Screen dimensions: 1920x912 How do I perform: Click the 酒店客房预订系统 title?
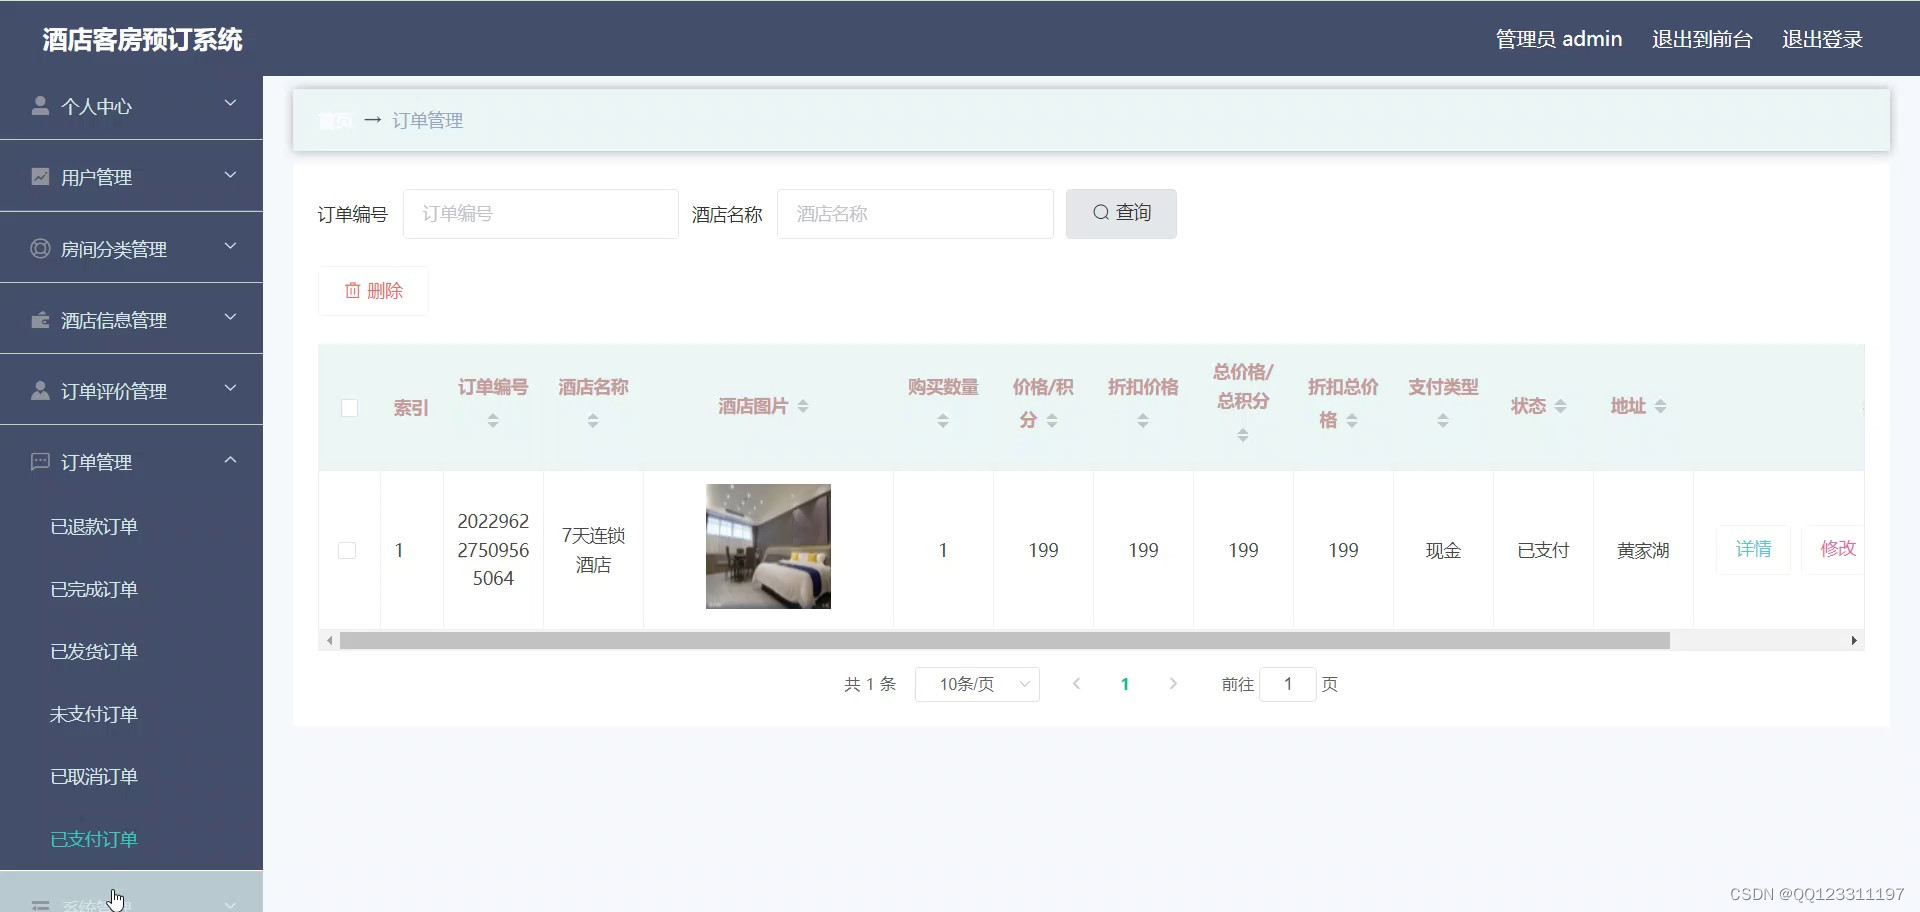point(142,39)
